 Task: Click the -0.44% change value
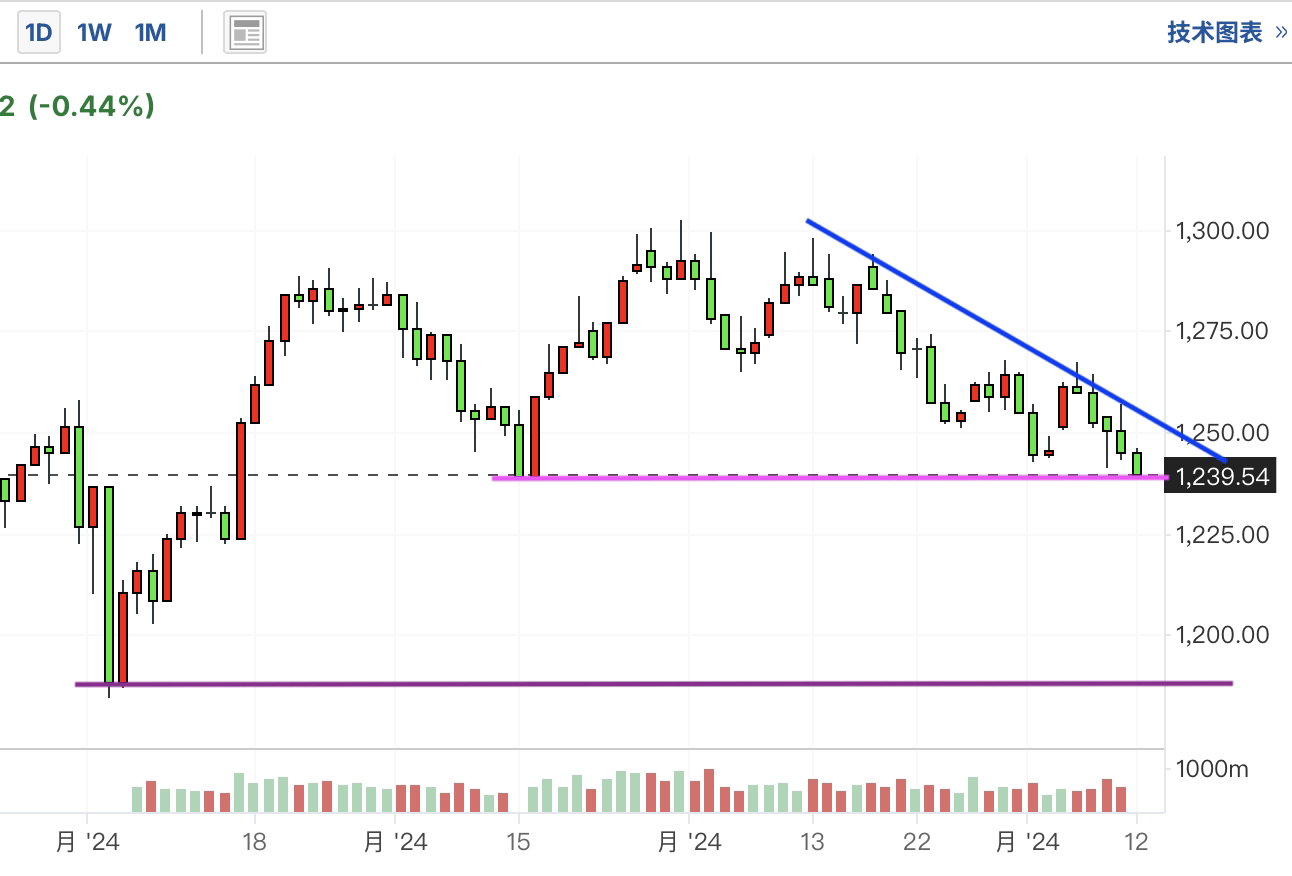tap(91, 105)
